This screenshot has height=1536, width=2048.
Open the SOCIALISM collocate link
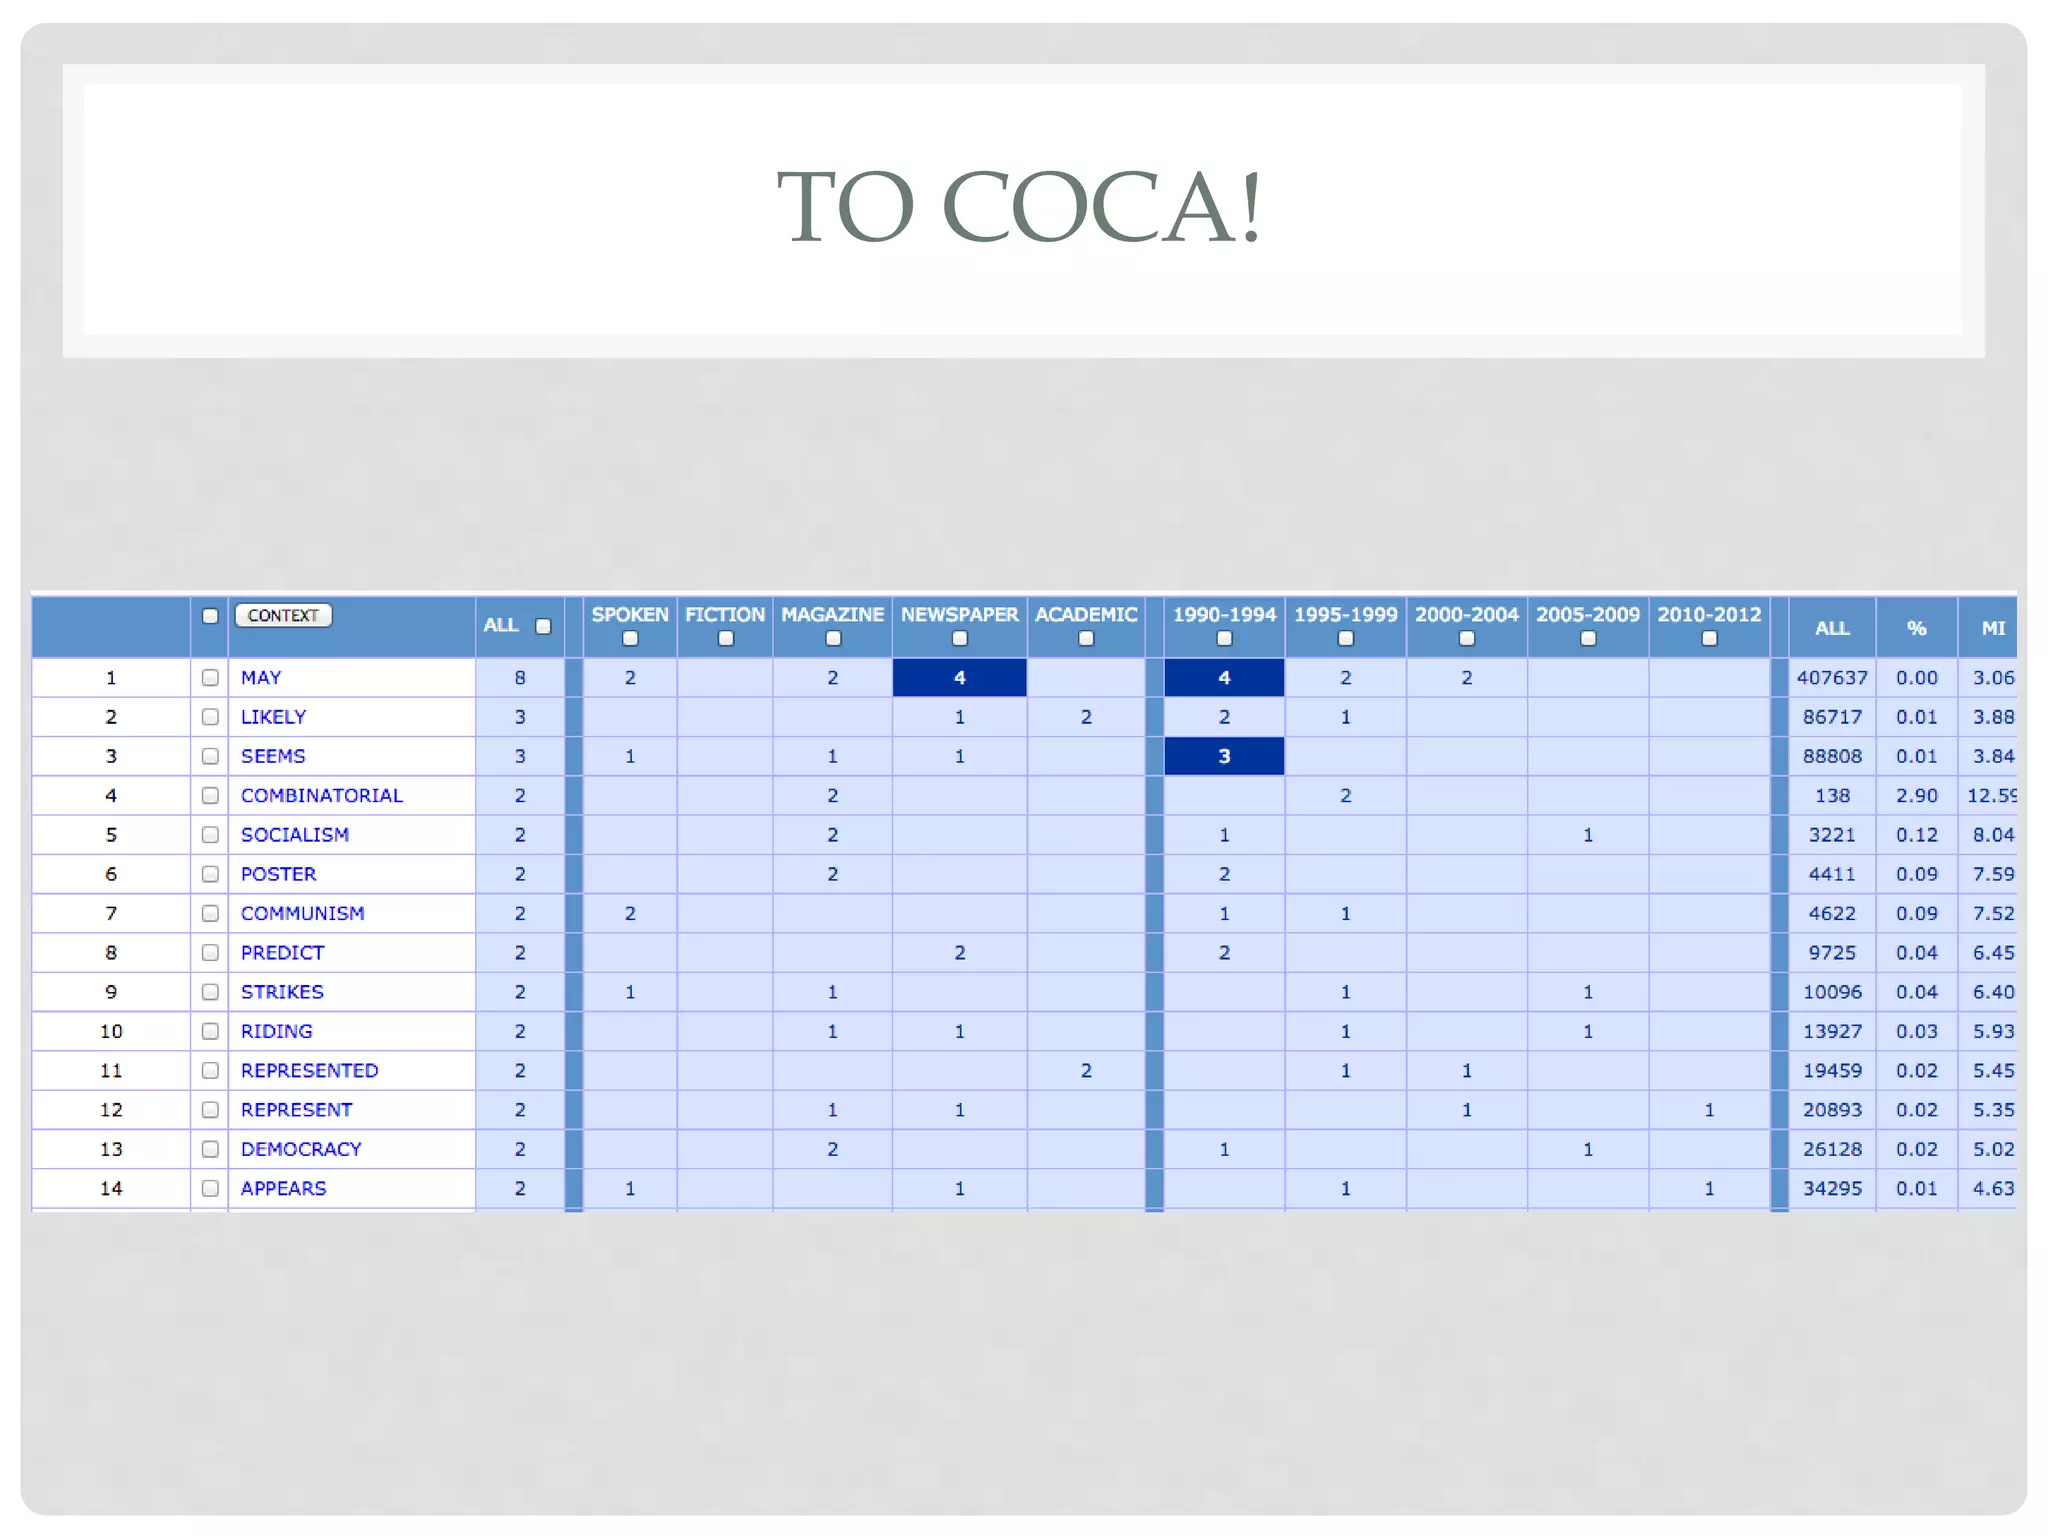tap(295, 835)
